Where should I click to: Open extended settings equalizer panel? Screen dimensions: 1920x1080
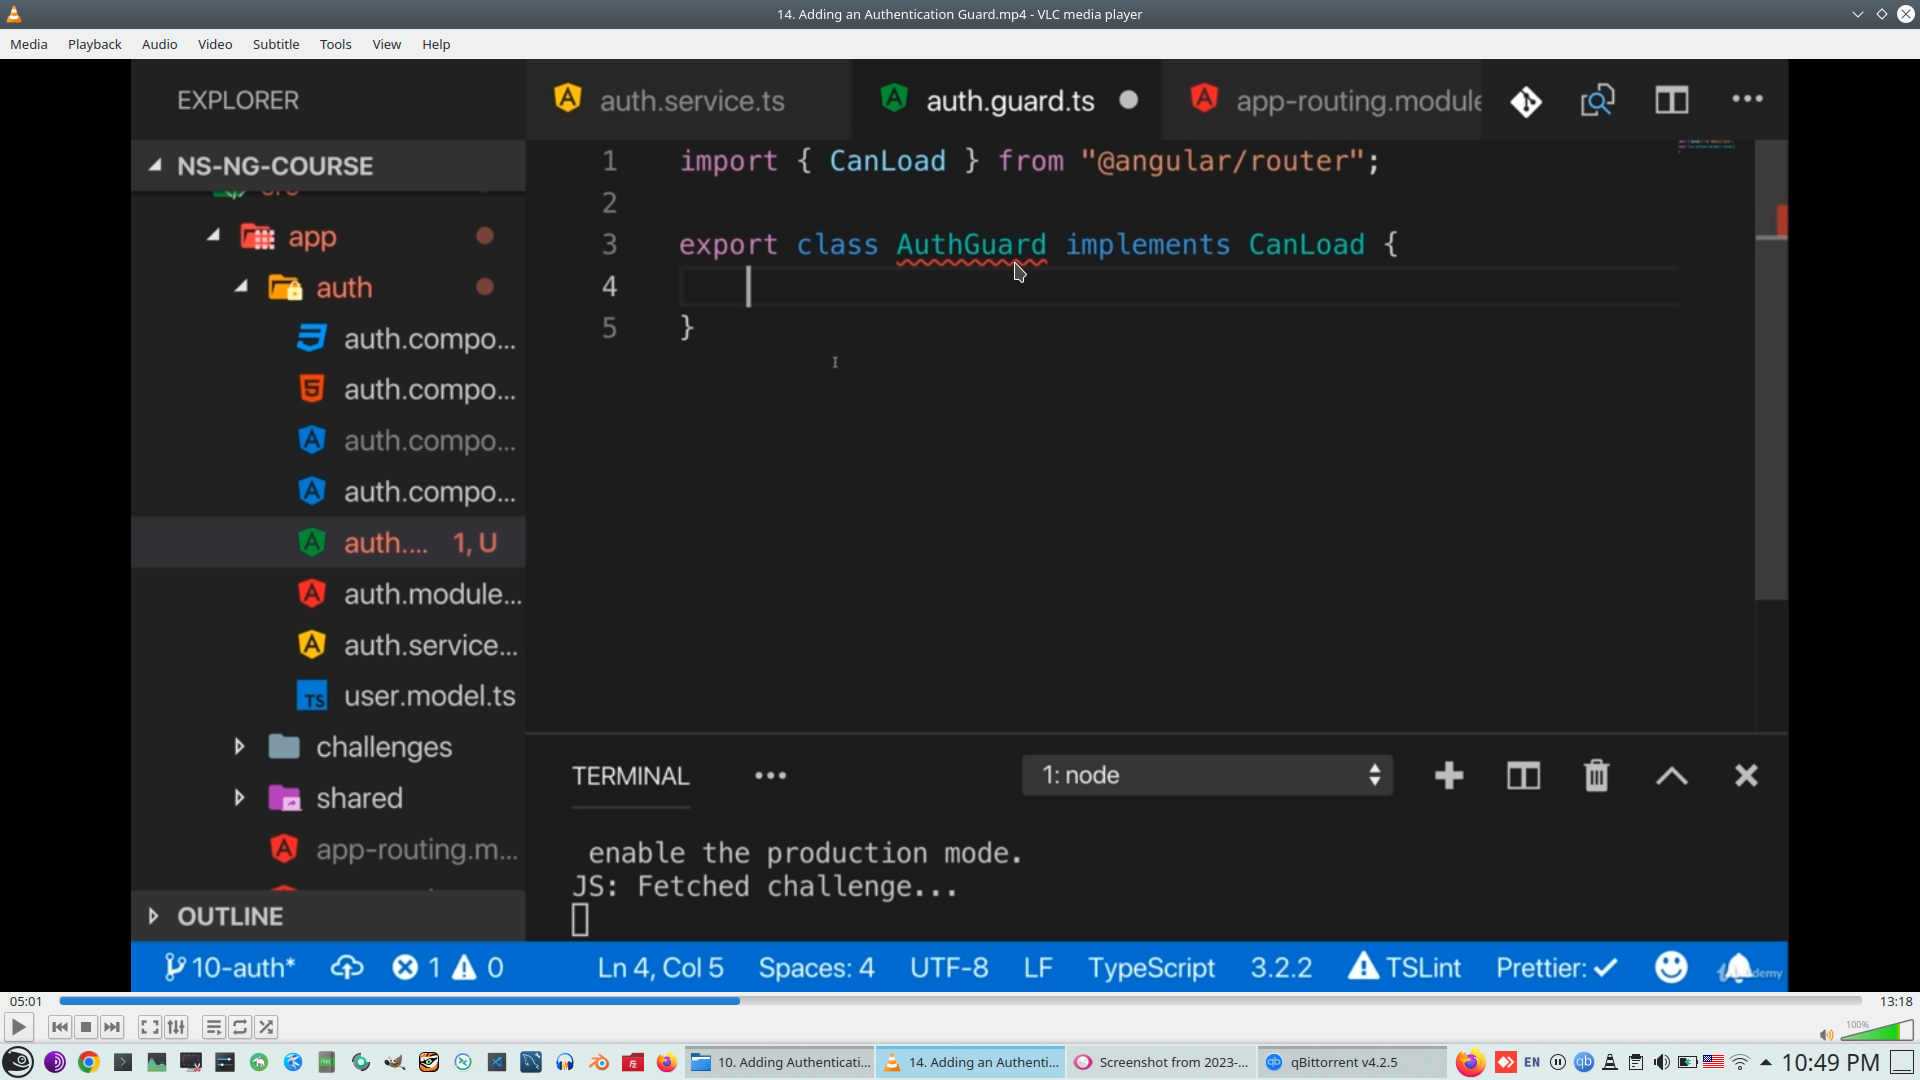coord(176,1027)
